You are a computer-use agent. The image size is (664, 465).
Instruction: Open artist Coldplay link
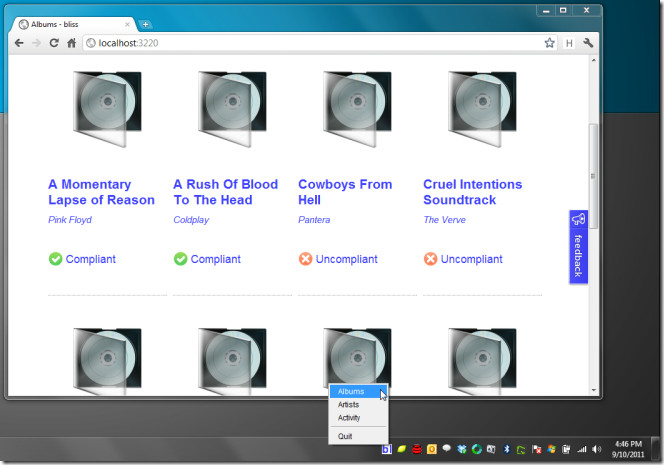(x=191, y=220)
